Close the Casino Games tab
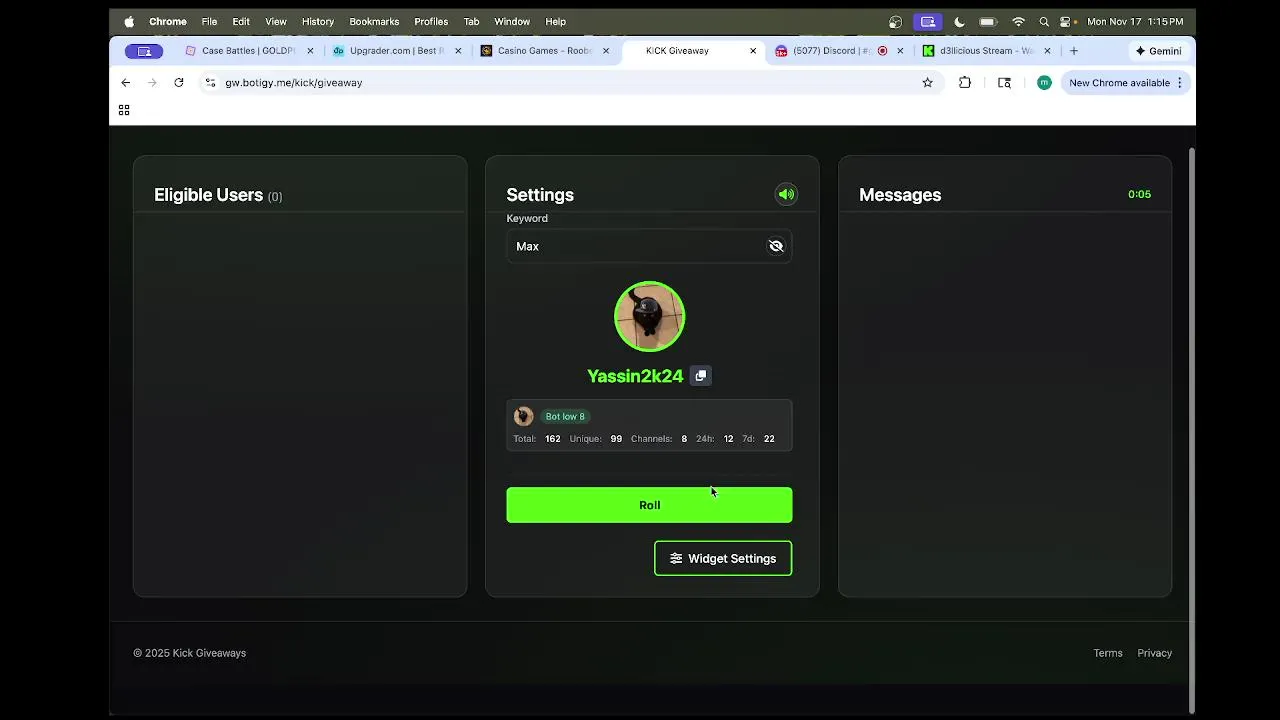The height and width of the screenshot is (720, 1280). (605, 51)
